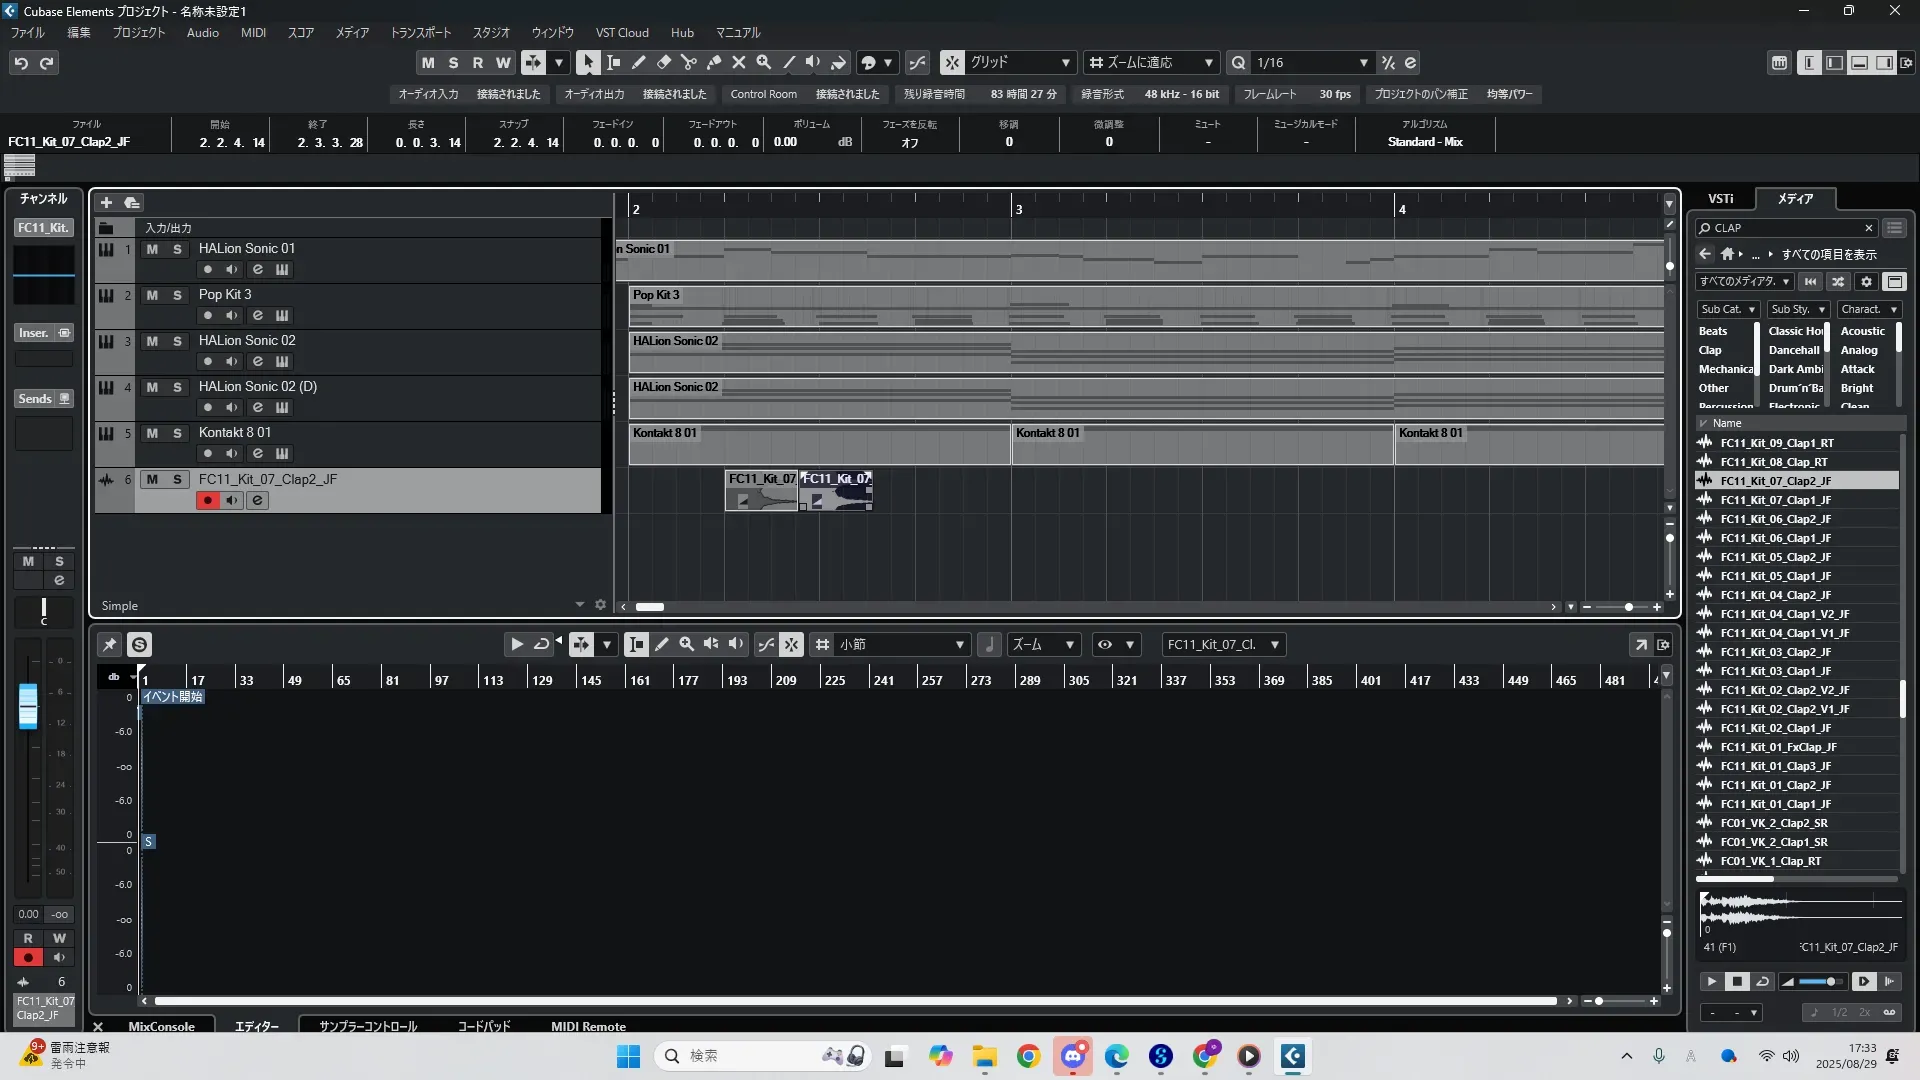Mute the HALion Sonic 01 track
The image size is (1920, 1080).
[152, 249]
